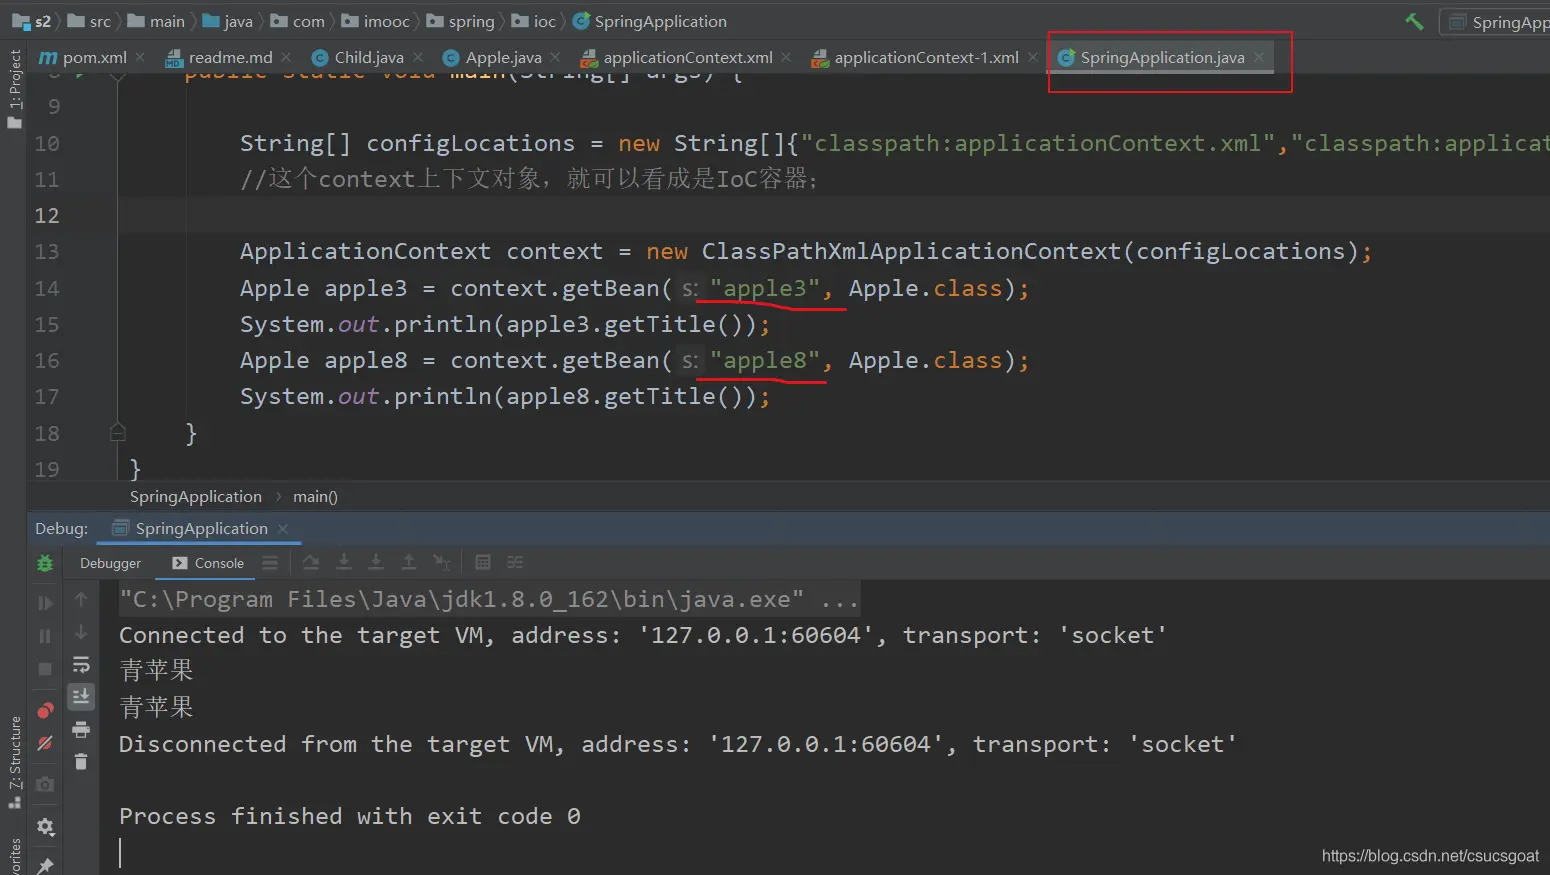Click the Evaluate Expression calculator icon
Image resolution: width=1550 pixels, height=875 pixels.
(x=483, y=563)
